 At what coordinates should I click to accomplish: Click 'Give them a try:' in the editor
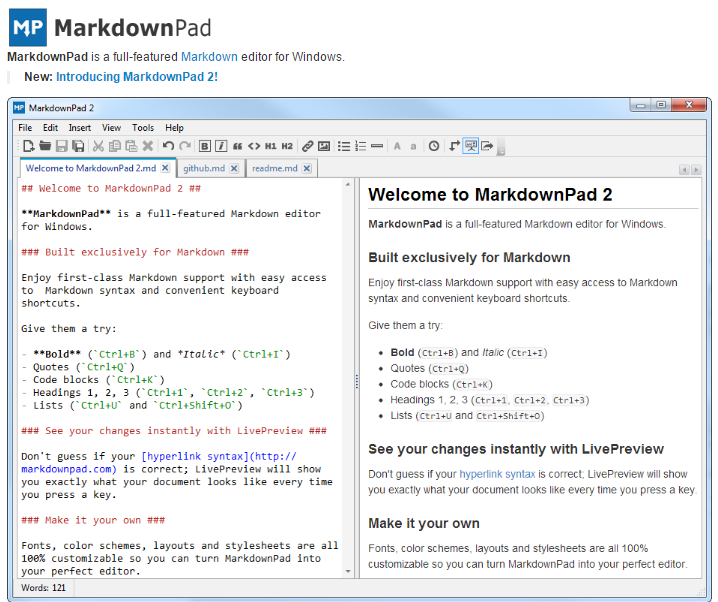(x=69, y=329)
